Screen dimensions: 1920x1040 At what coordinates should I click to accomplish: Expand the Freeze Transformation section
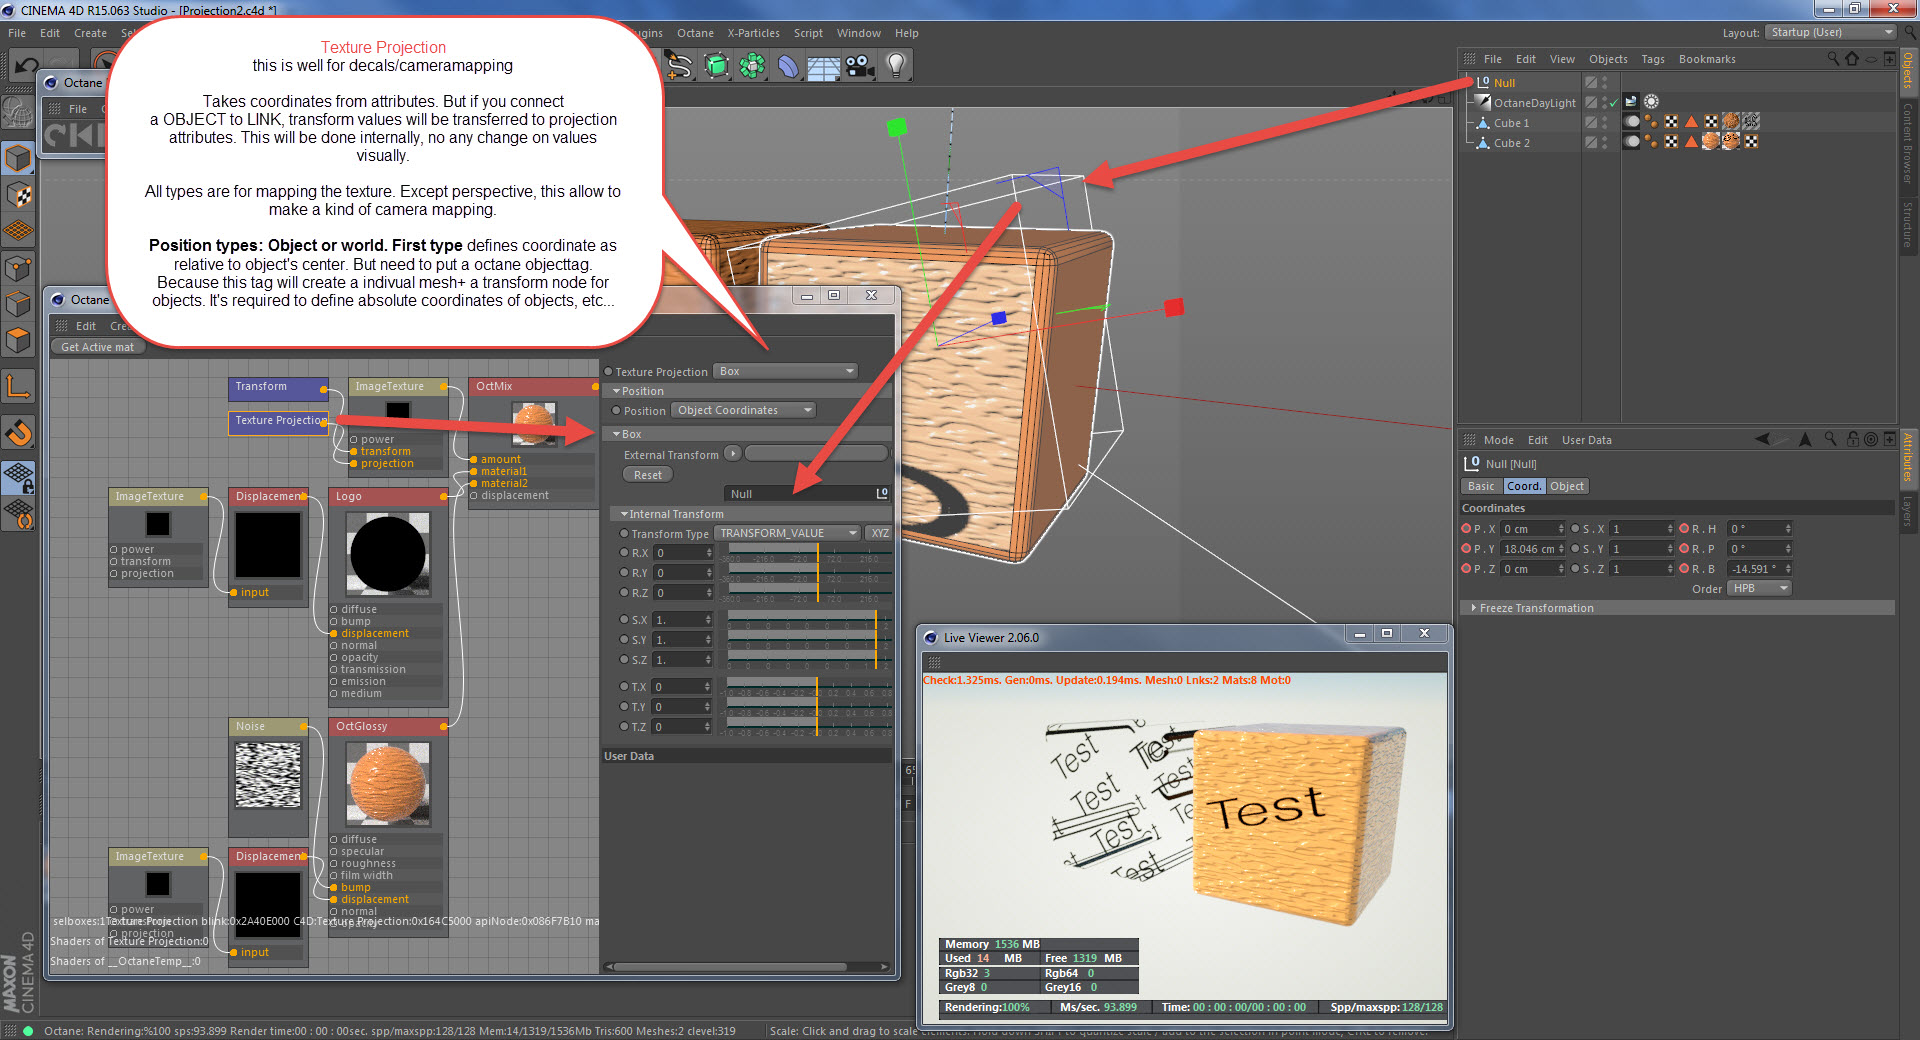(x=1536, y=608)
